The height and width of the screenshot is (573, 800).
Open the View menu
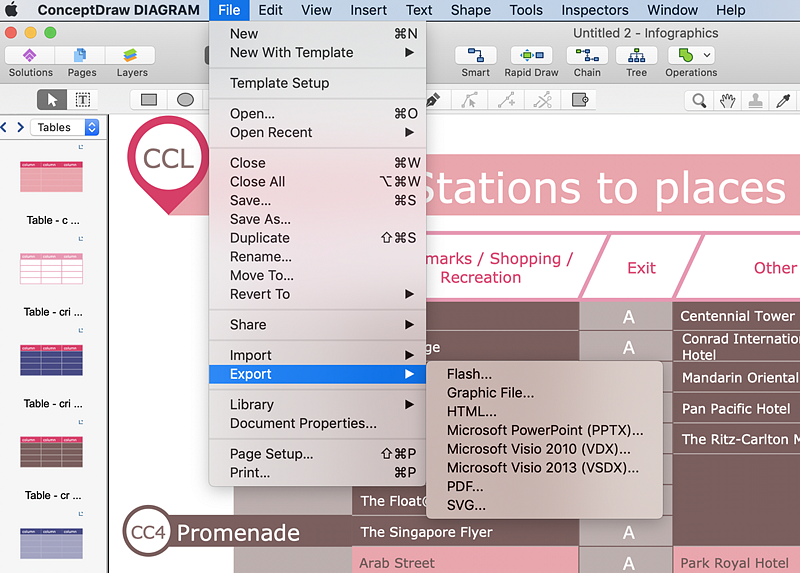click(316, 10)
